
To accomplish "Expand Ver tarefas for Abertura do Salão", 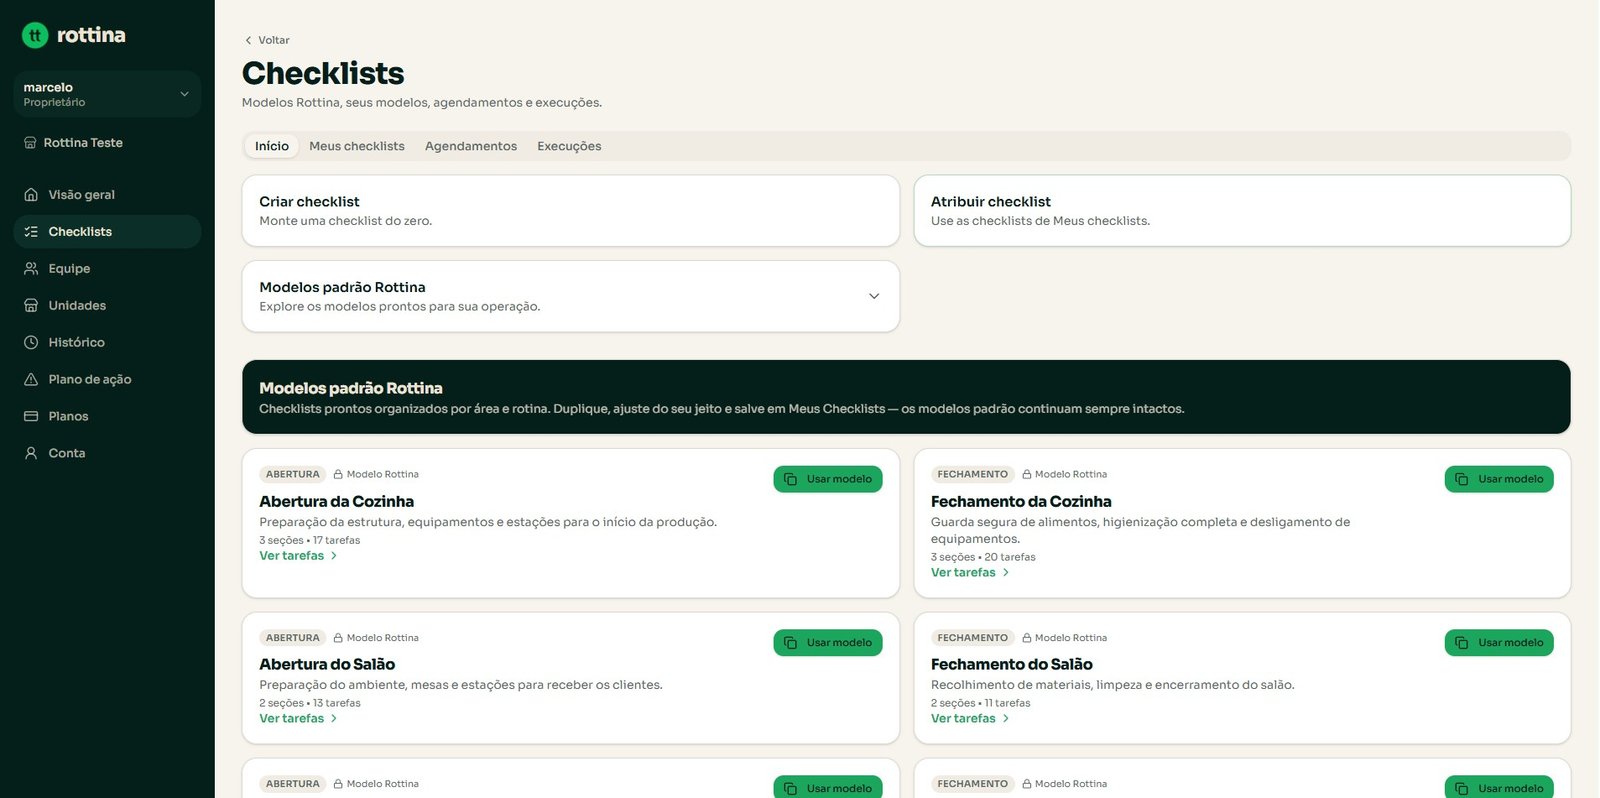I will [298, 719].
